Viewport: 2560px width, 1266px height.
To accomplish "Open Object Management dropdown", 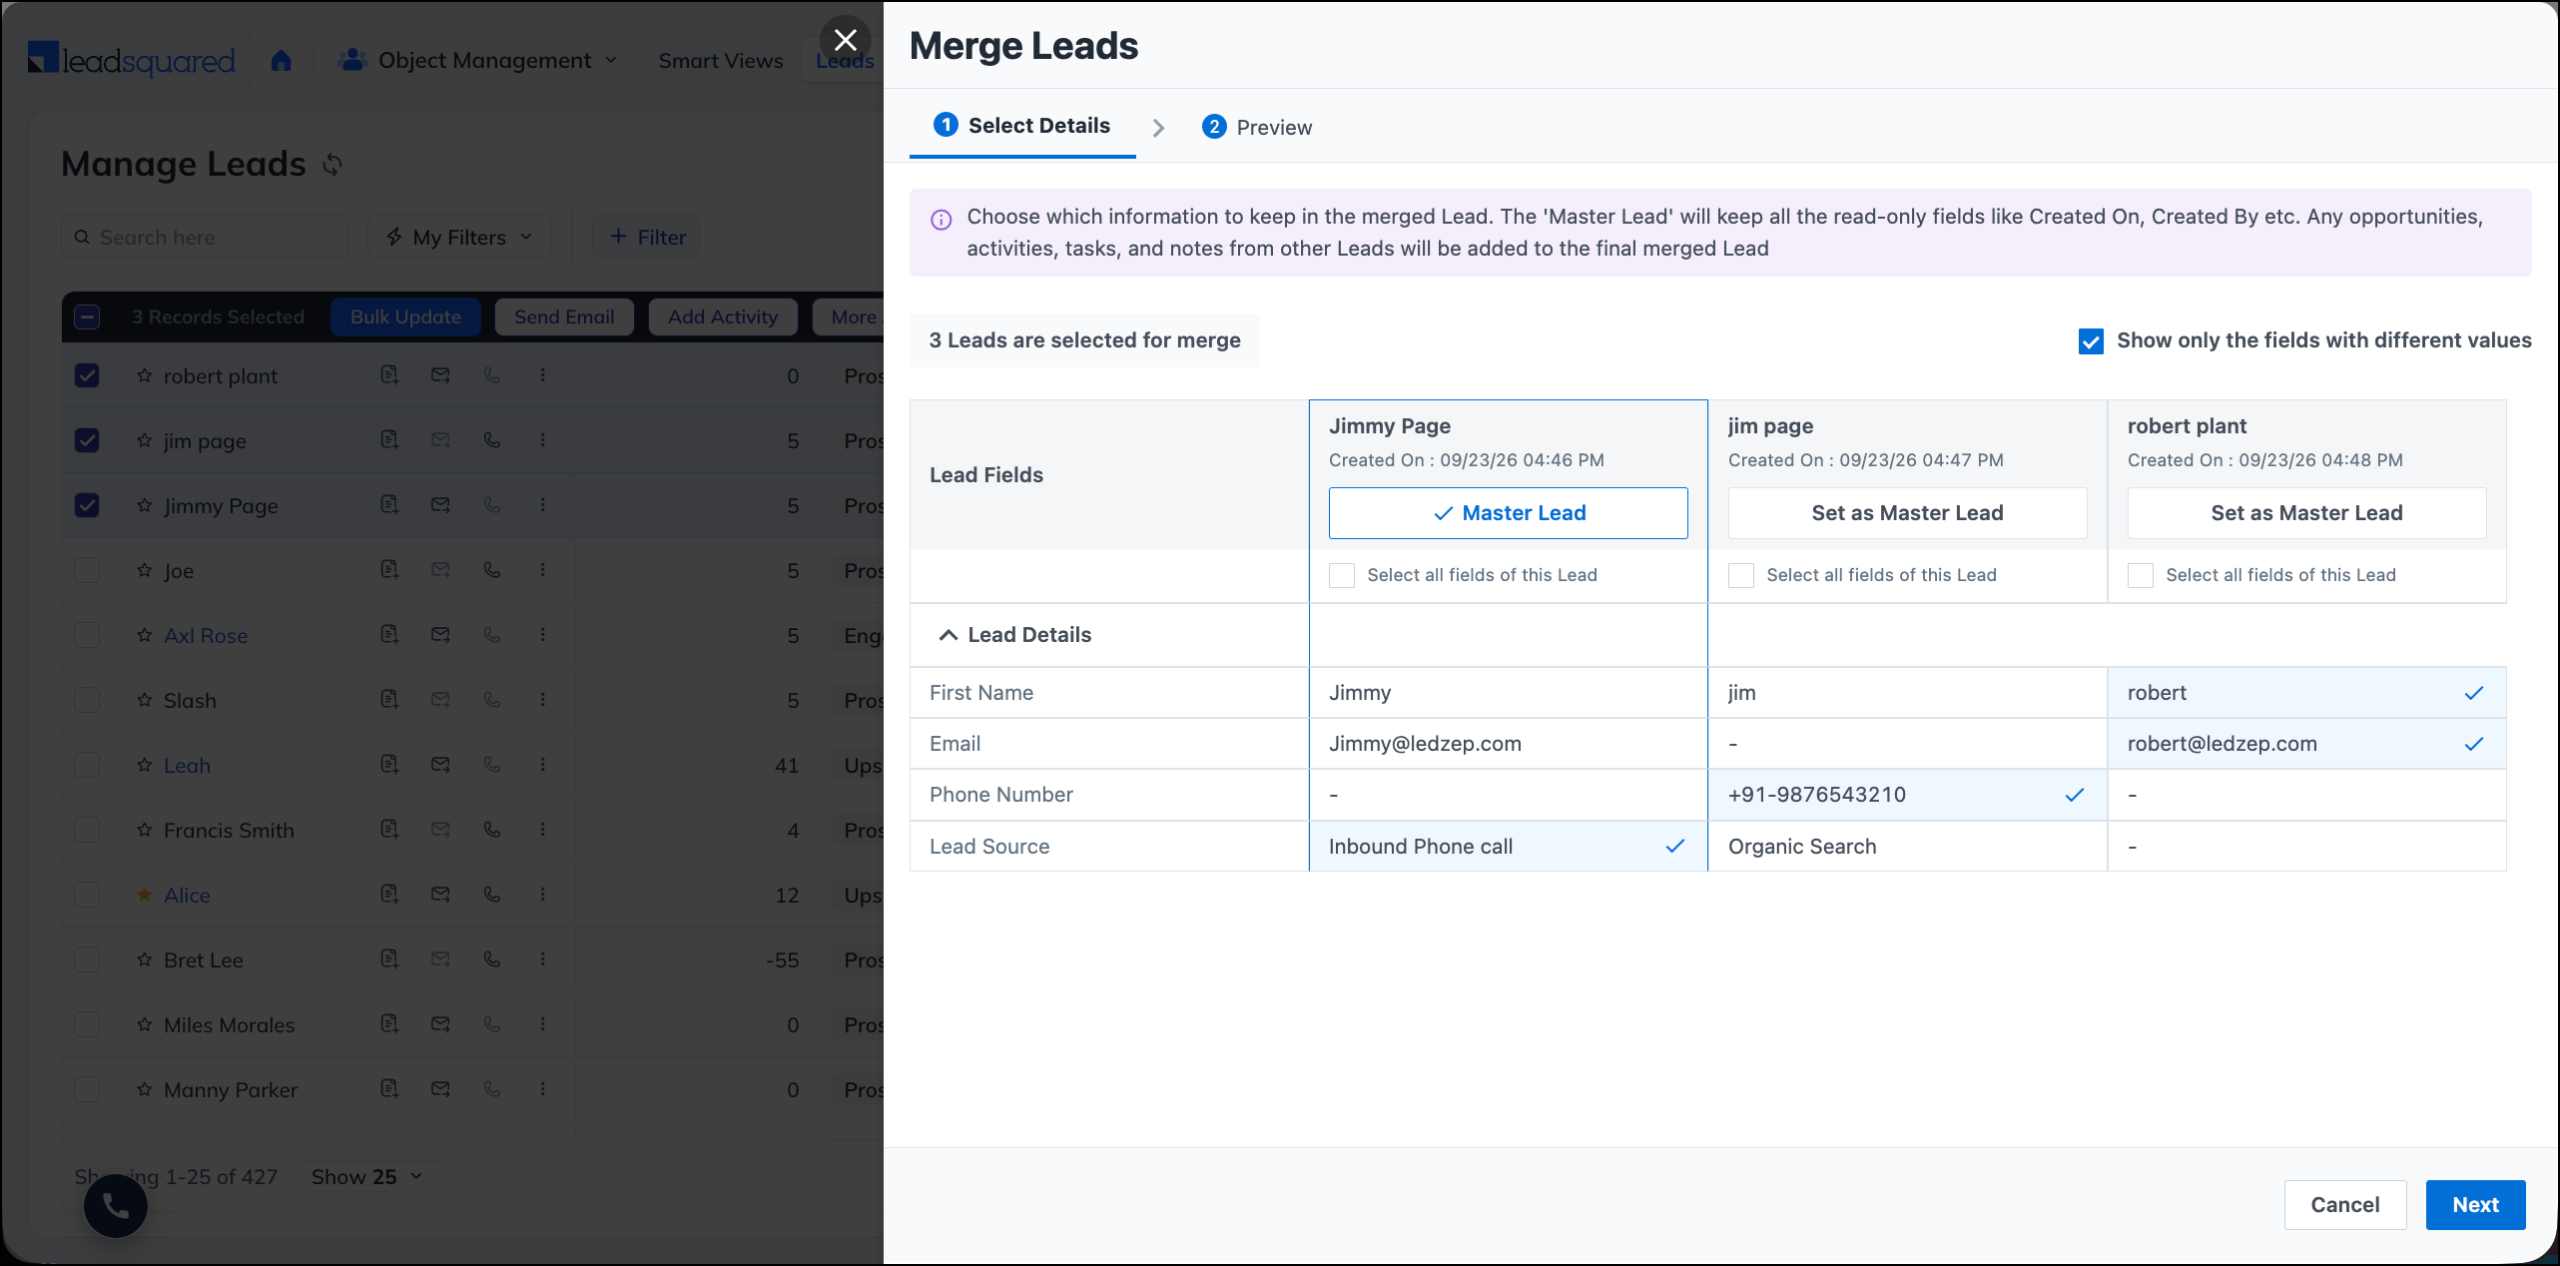I will point(478,60).
